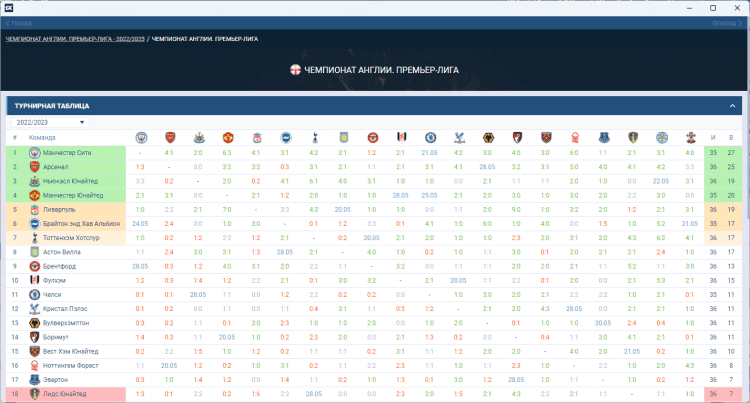
Task: Open team Тоттенхэм Хотспур
Action: coord(71,238)
